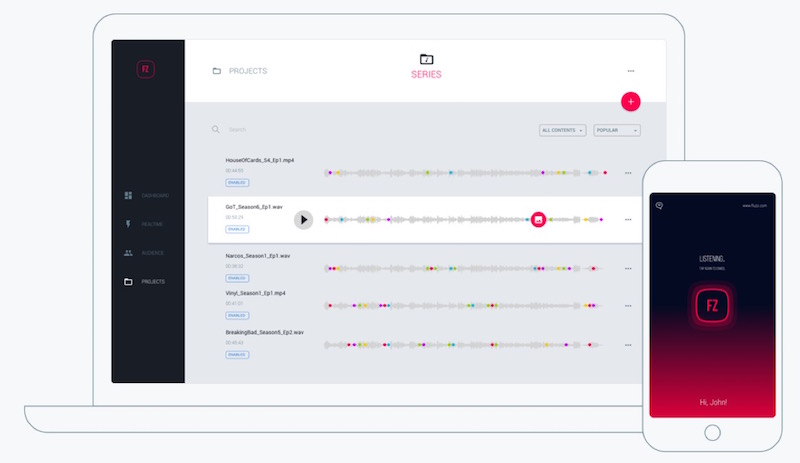Screen dimensions: 800x463
Task: Toggle Enabled badge for Vinyl_Season1_Ep1.mp4
Action: tap(237, 315)
